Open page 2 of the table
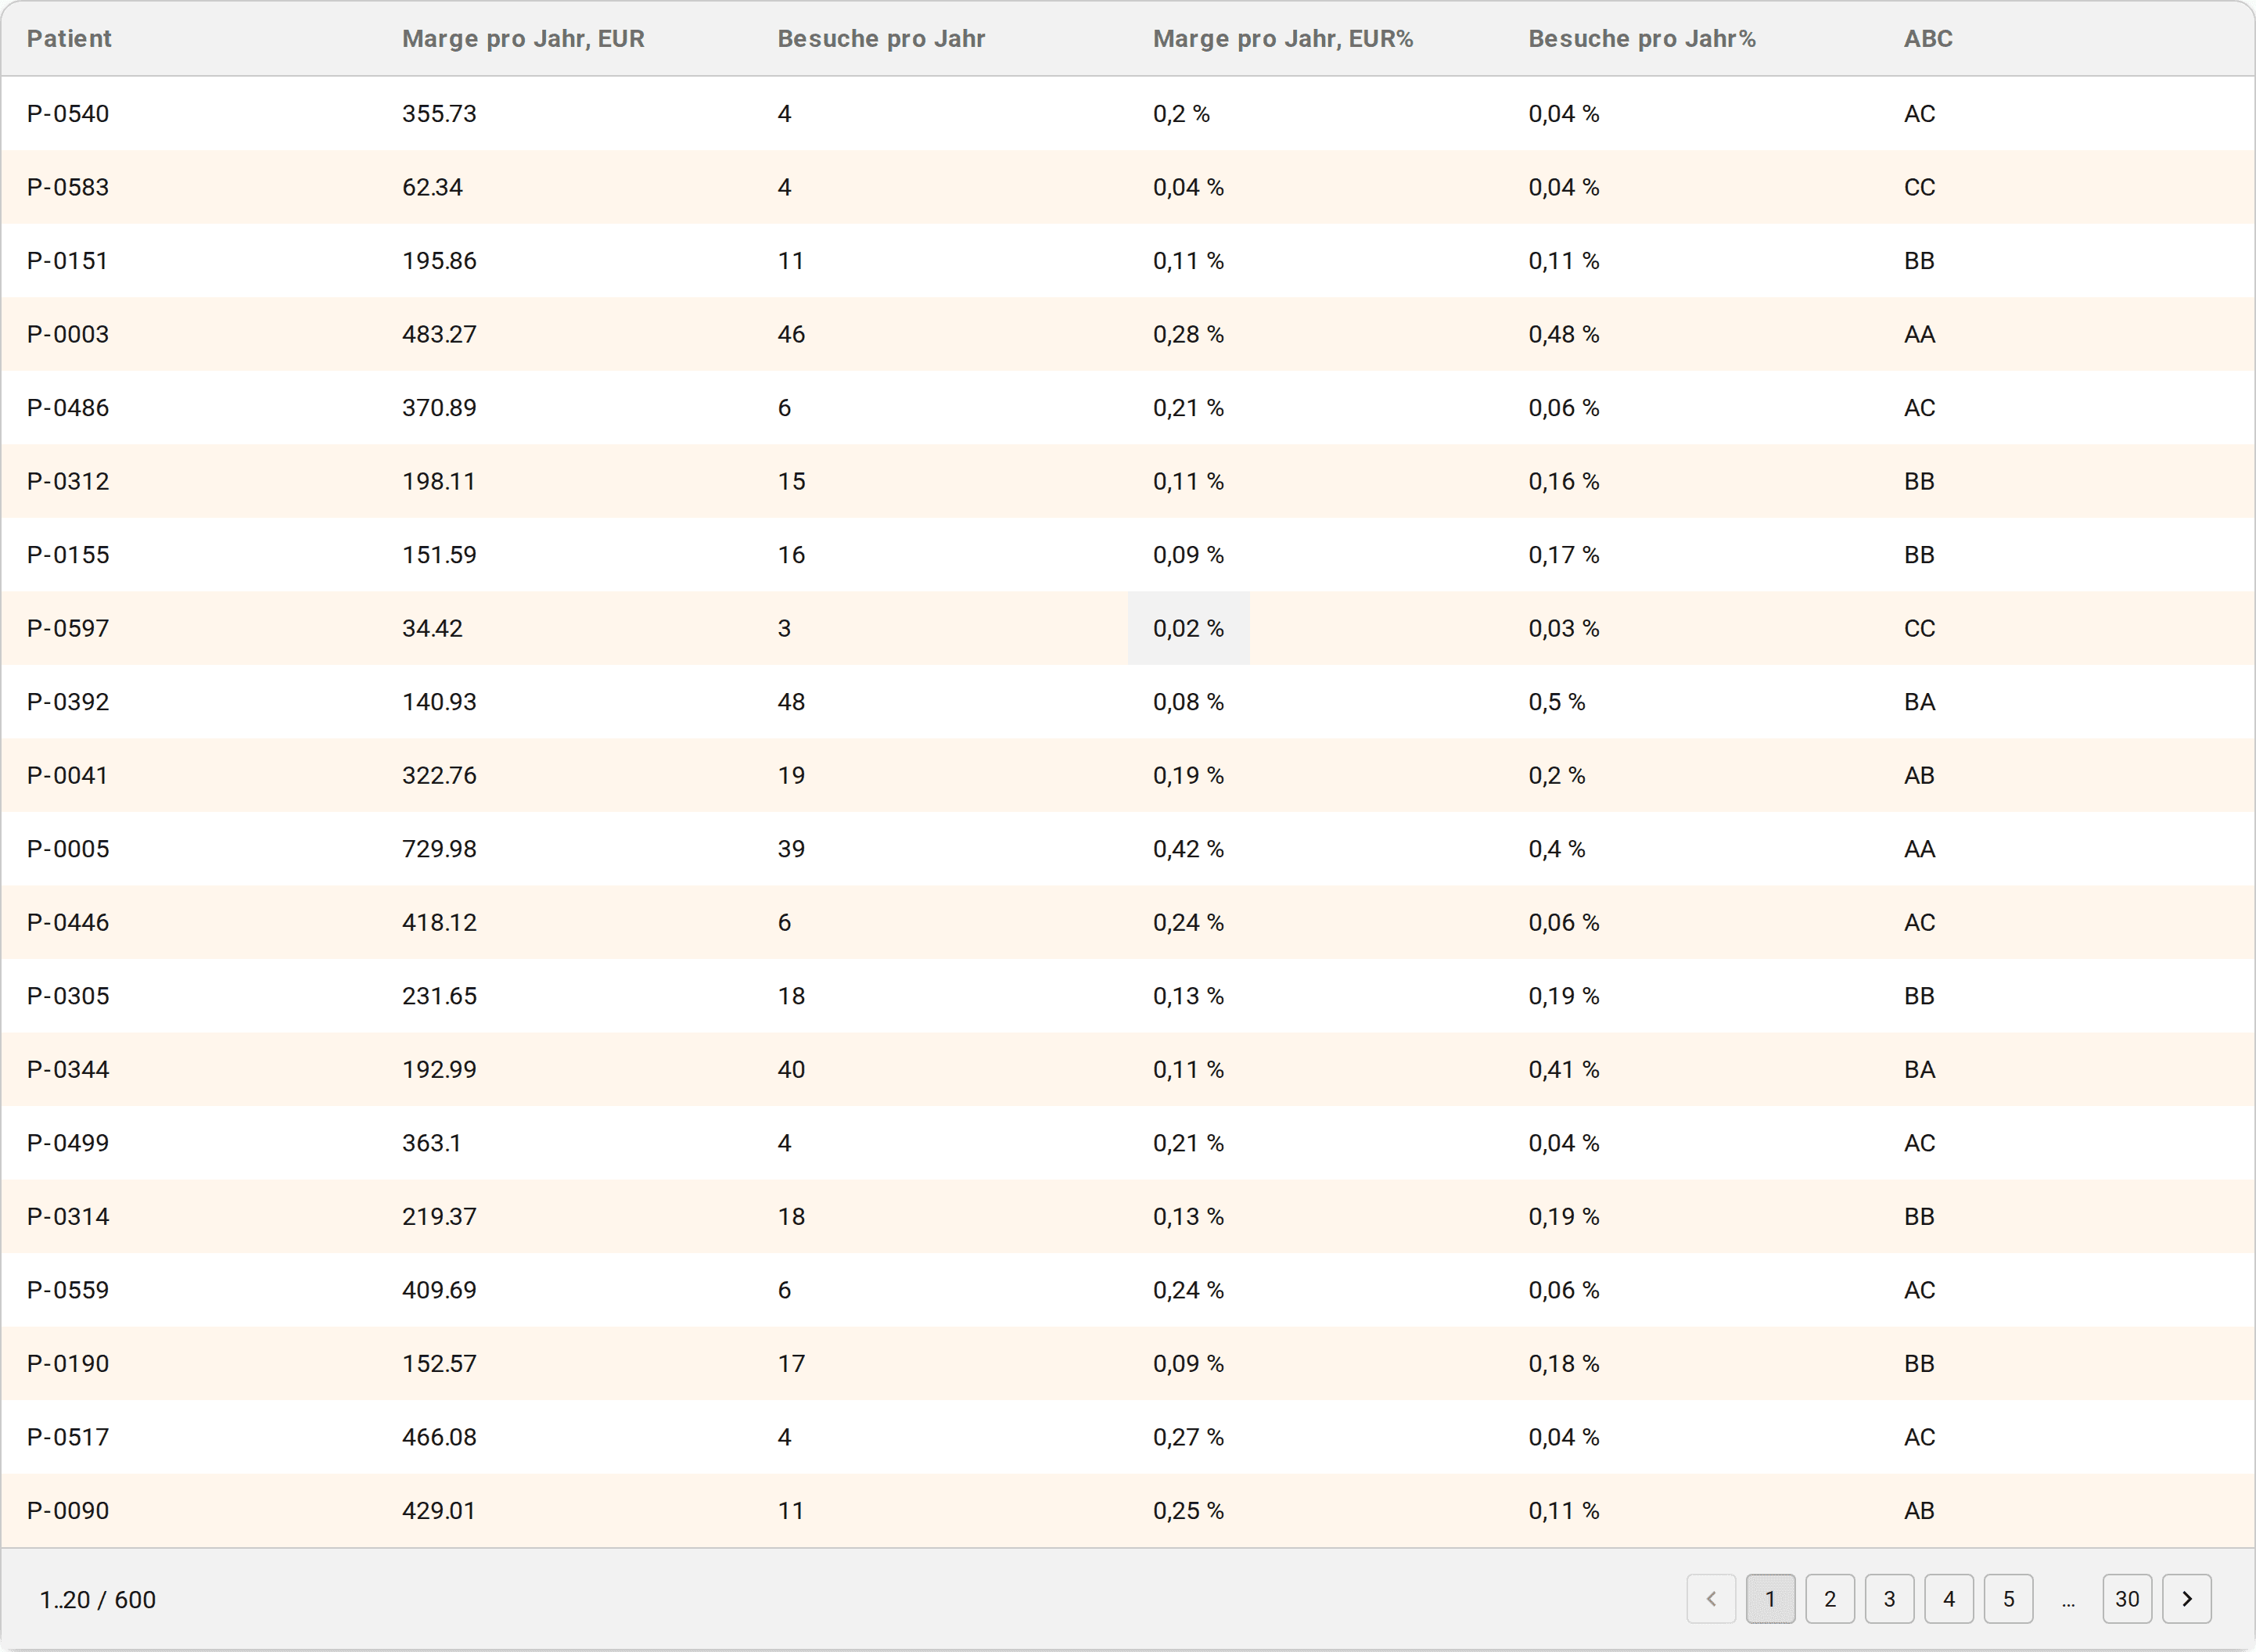Viewport: 2256px width, 1652px height. click(1830, 1599)
